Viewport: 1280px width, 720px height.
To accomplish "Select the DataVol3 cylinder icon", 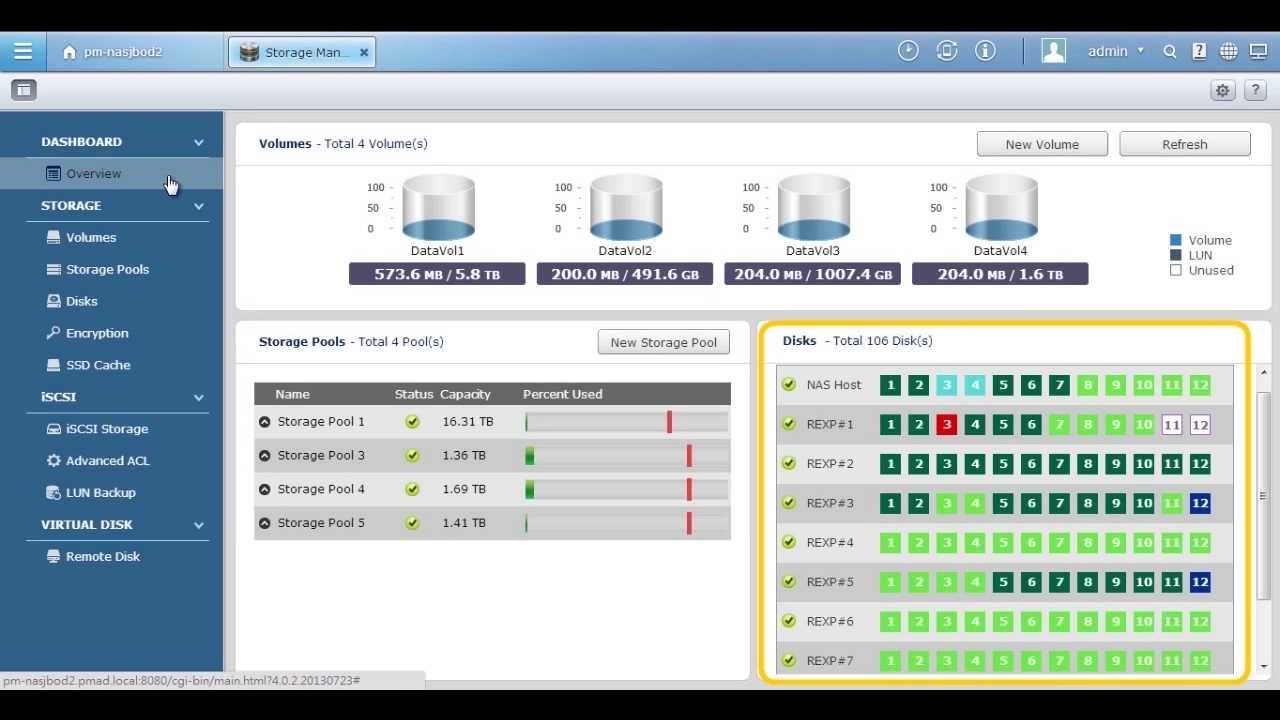I will coord(813,207).
